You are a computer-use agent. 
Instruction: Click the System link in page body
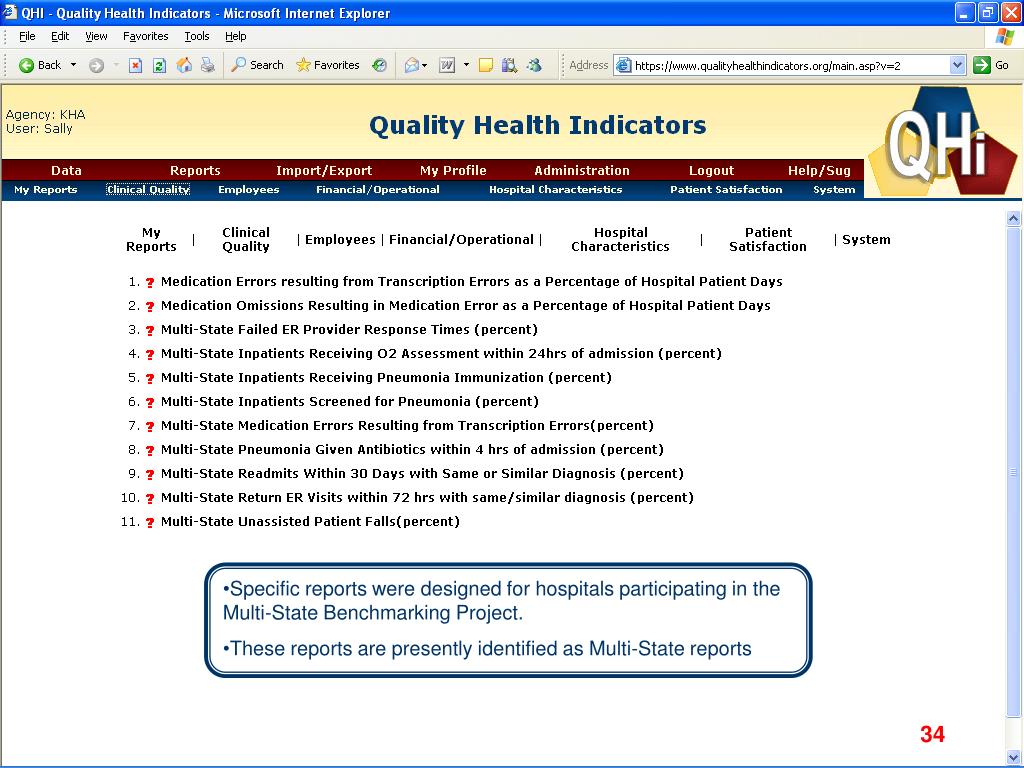pyautogui.click(x=866, y=240)
